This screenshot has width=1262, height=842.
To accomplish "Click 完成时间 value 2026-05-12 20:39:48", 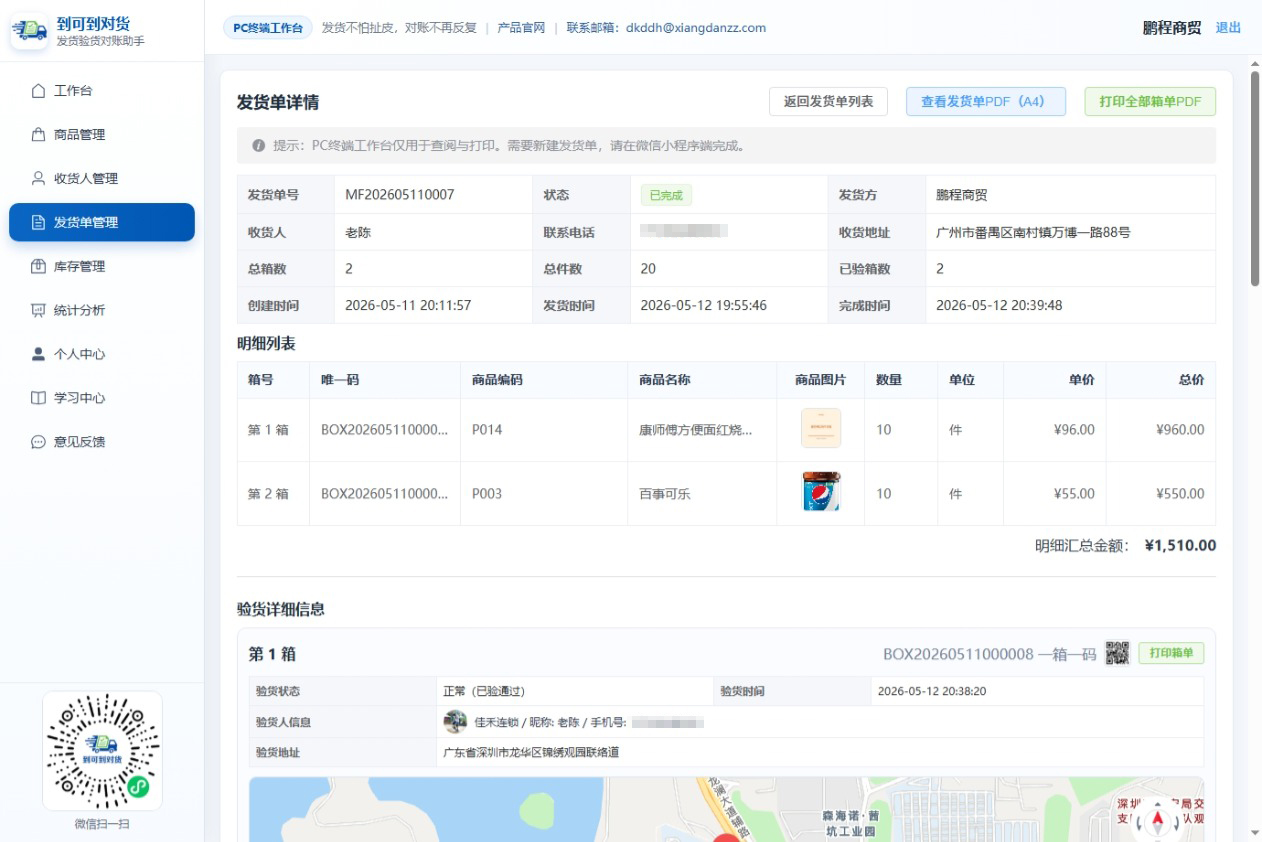I will pos(999,305).
